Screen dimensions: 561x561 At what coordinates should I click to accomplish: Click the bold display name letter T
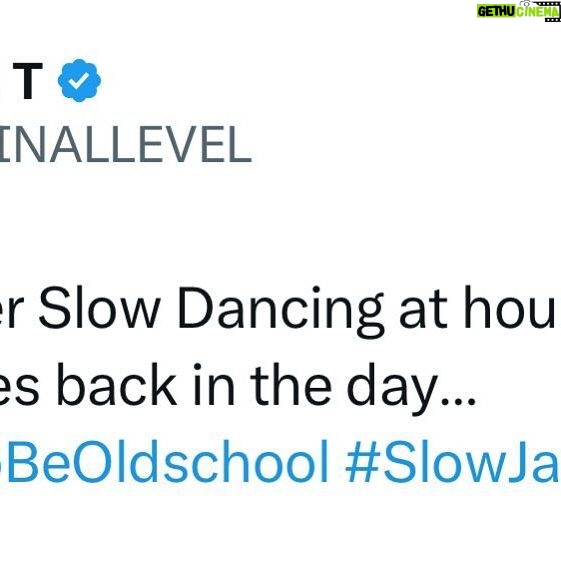(28, 81)
